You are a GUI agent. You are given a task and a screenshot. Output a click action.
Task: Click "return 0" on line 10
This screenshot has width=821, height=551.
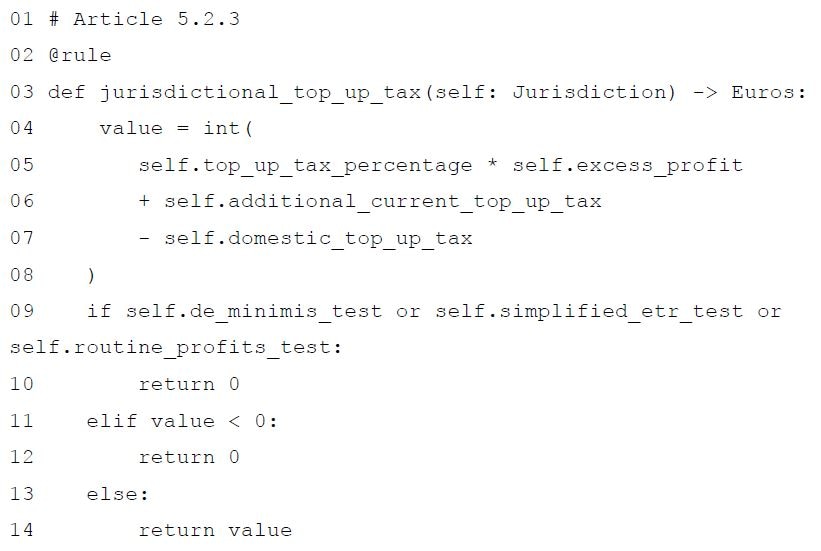pos(189,384)
